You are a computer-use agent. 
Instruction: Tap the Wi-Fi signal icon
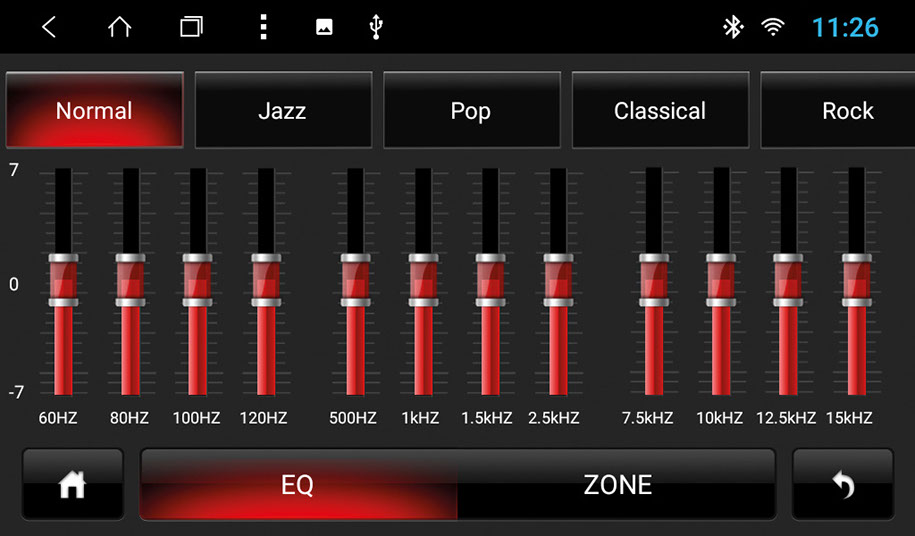click(x=773, y=27)
